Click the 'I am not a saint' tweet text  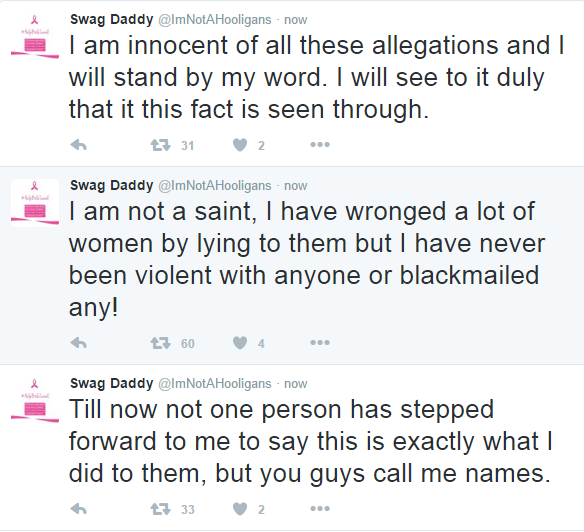[307, 259]
